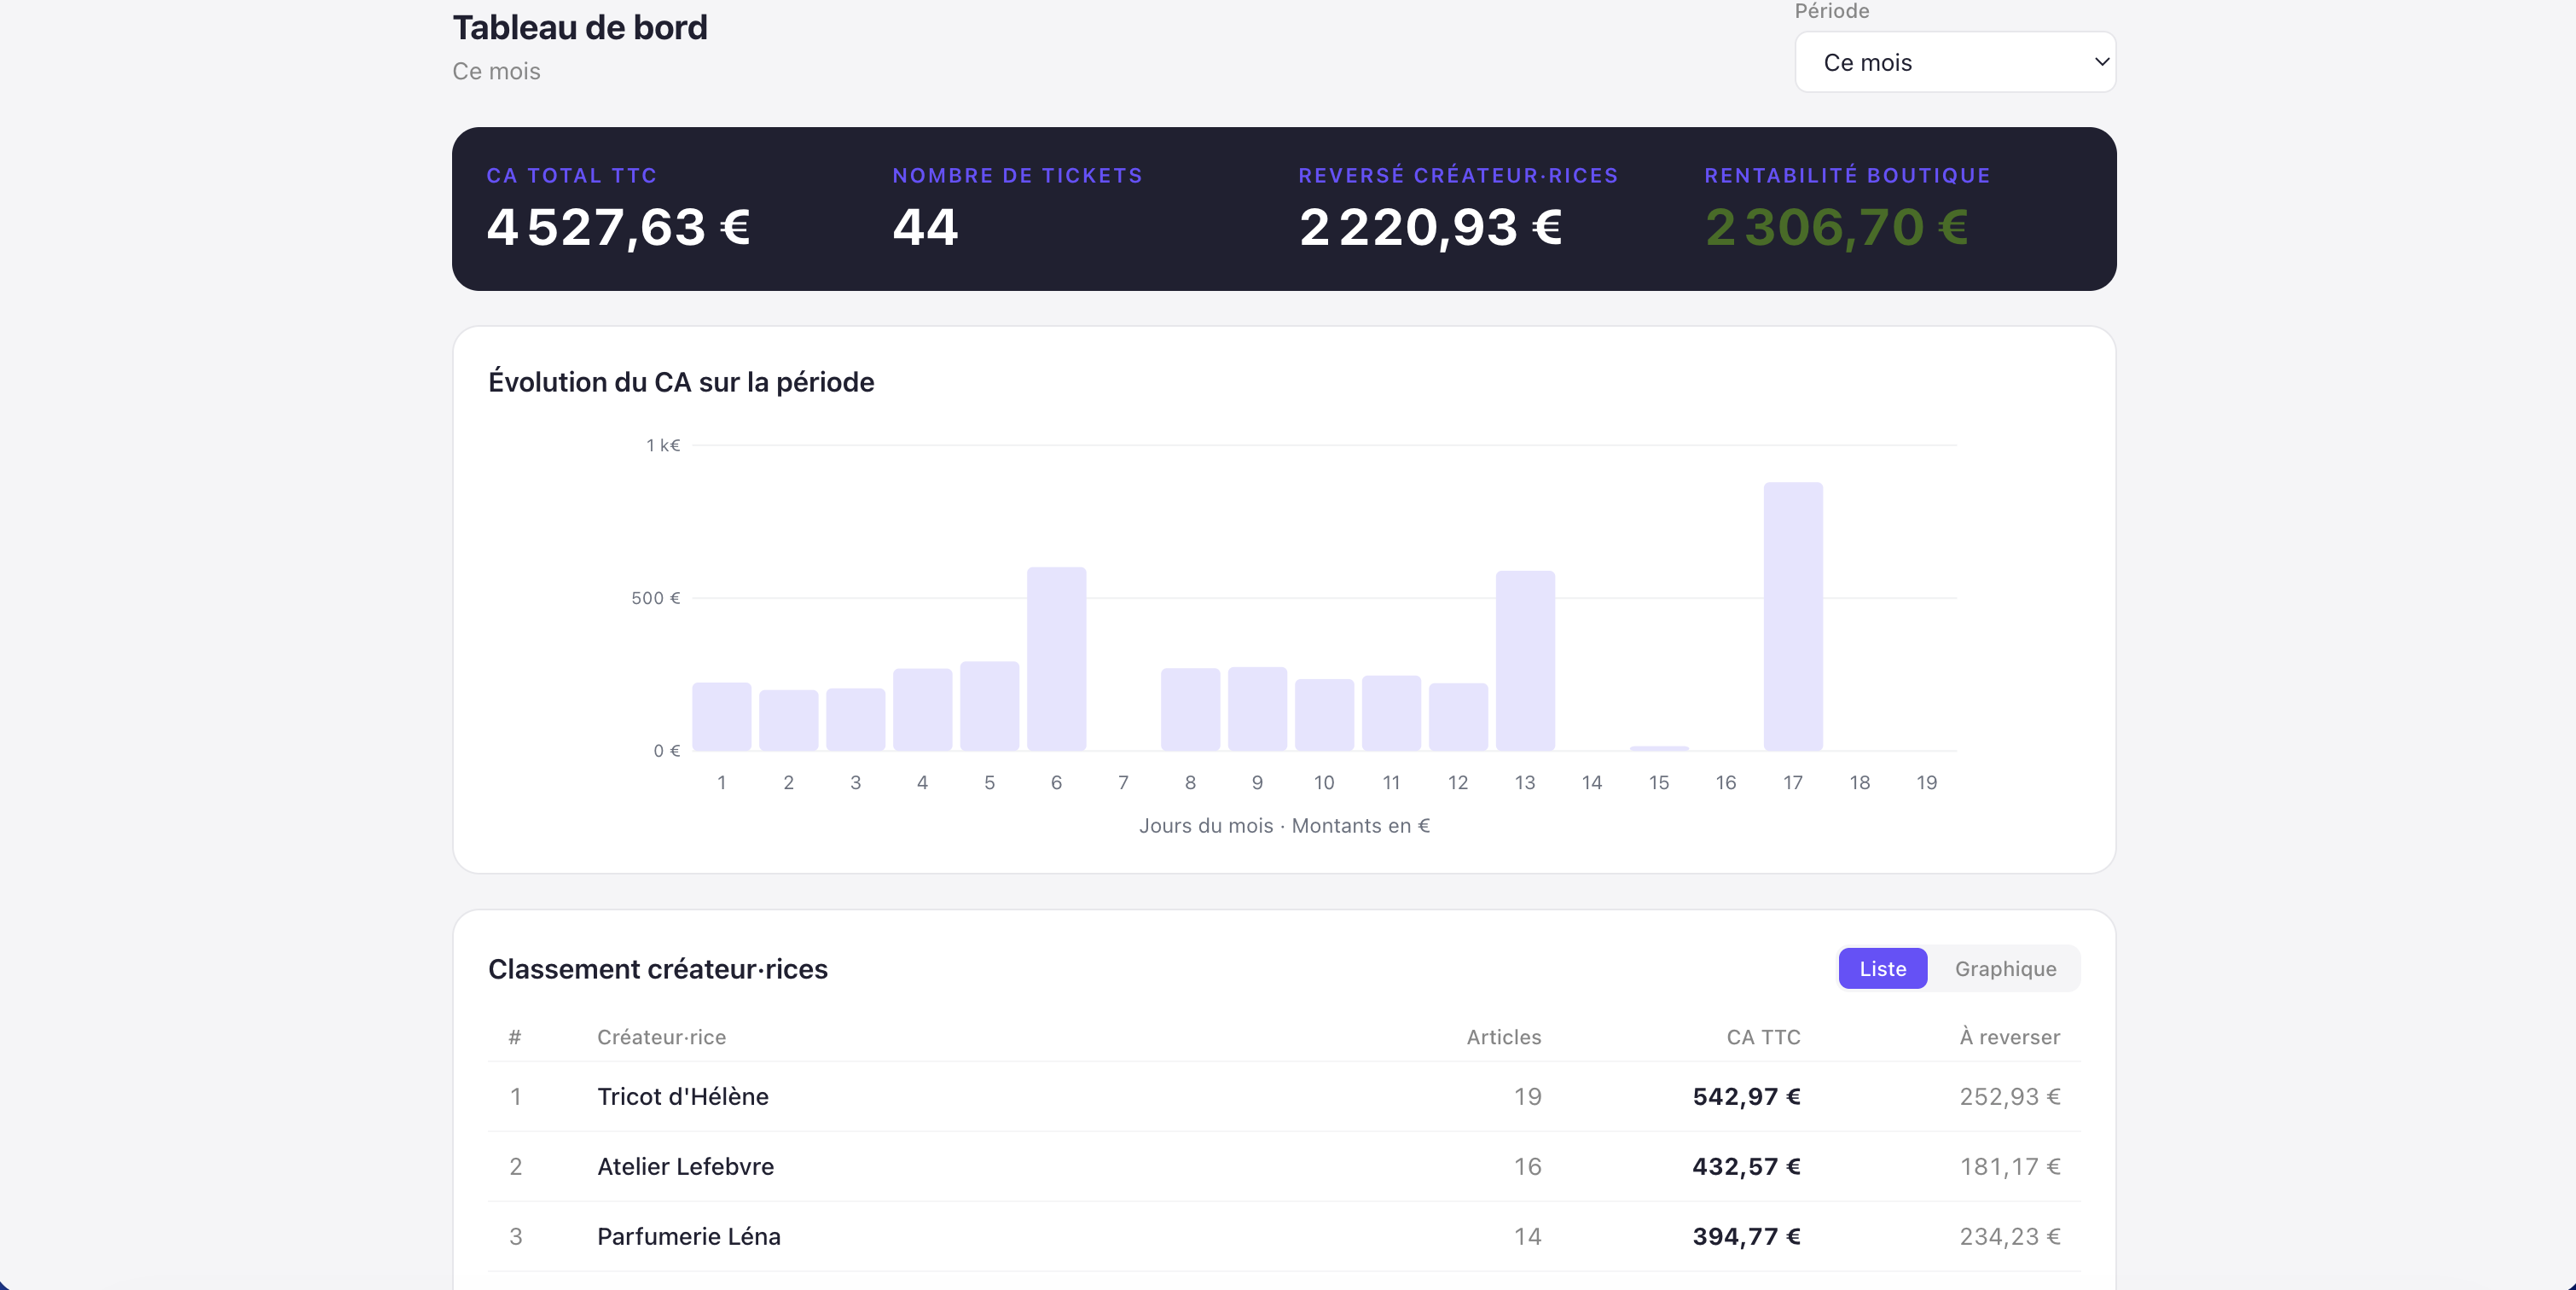The width and height of the screenshot is (2576, 1290).
Task: Click the 394,77 € CA TTC cell
Action: 1746,1236
